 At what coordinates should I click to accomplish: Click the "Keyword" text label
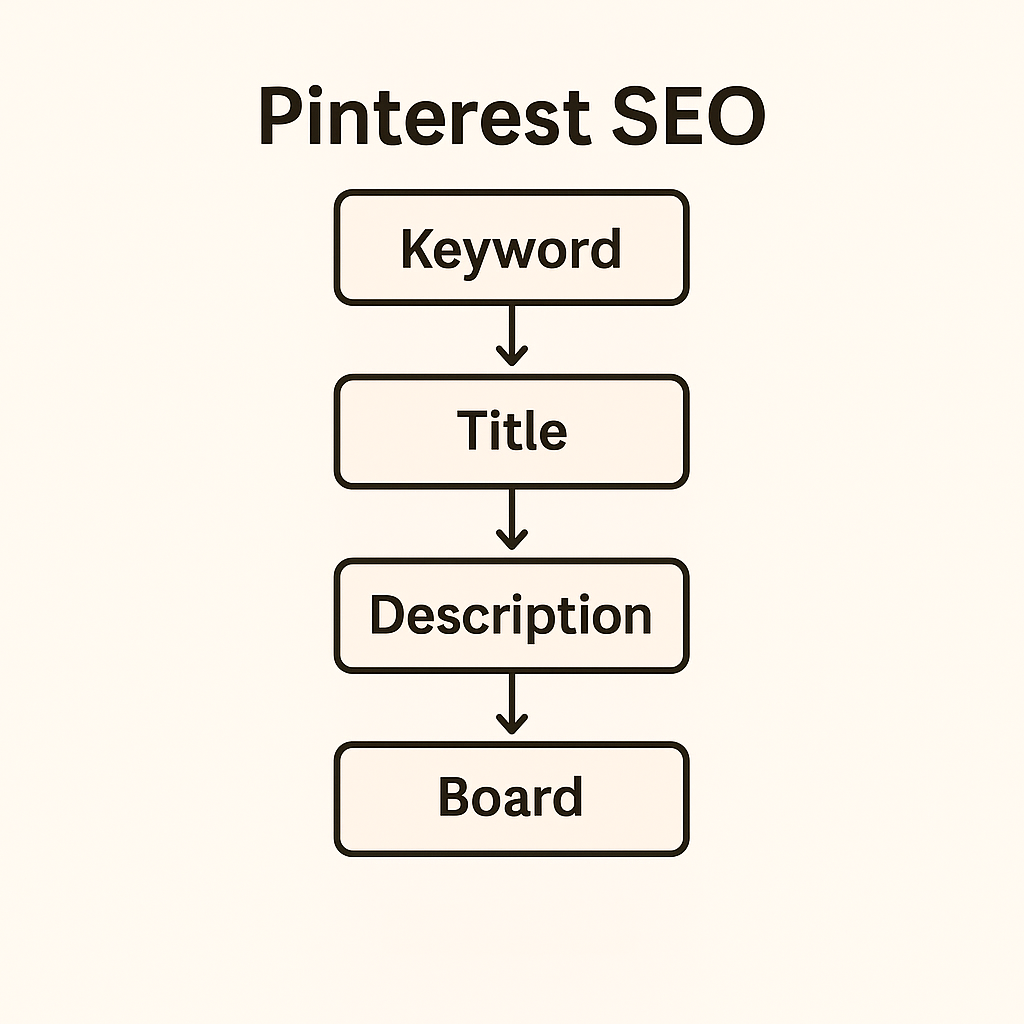(x=511, y=248)
